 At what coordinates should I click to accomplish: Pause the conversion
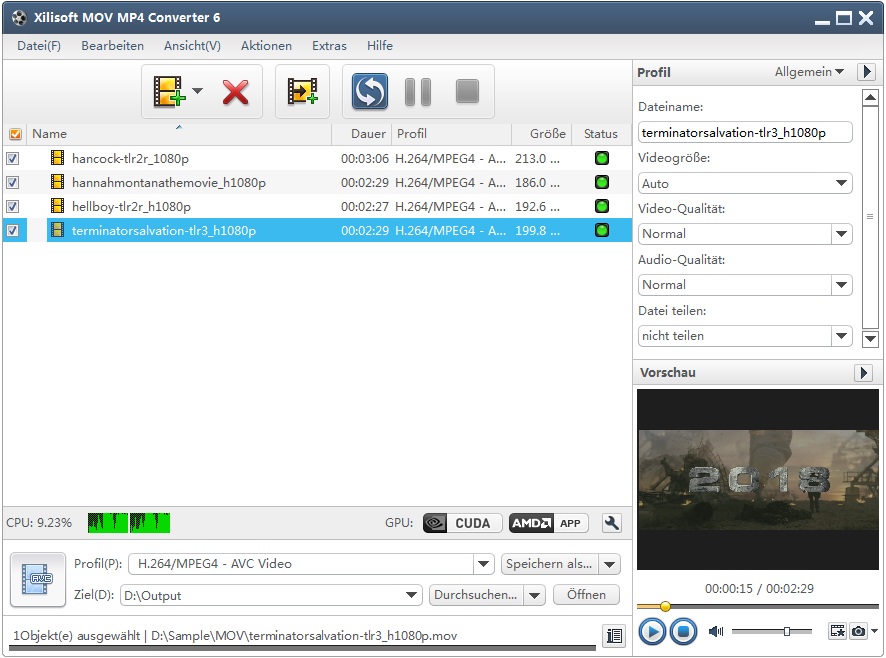click(418, 92)
